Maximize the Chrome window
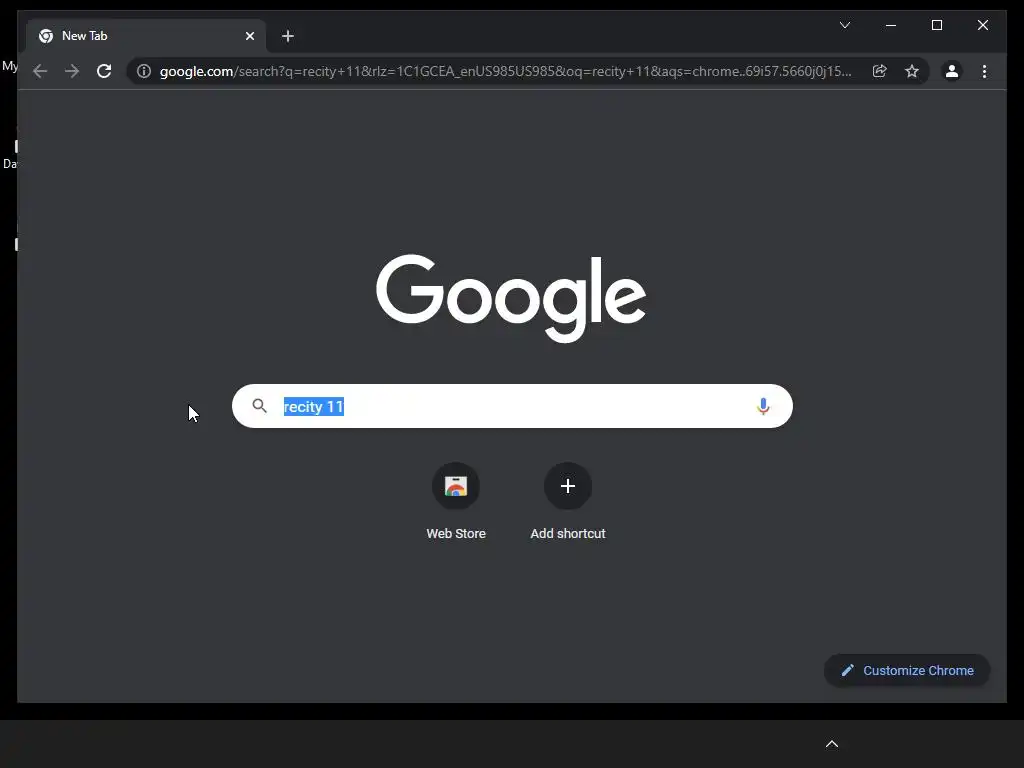This screenshot has height=768, width=1024. tap(936, 25)
